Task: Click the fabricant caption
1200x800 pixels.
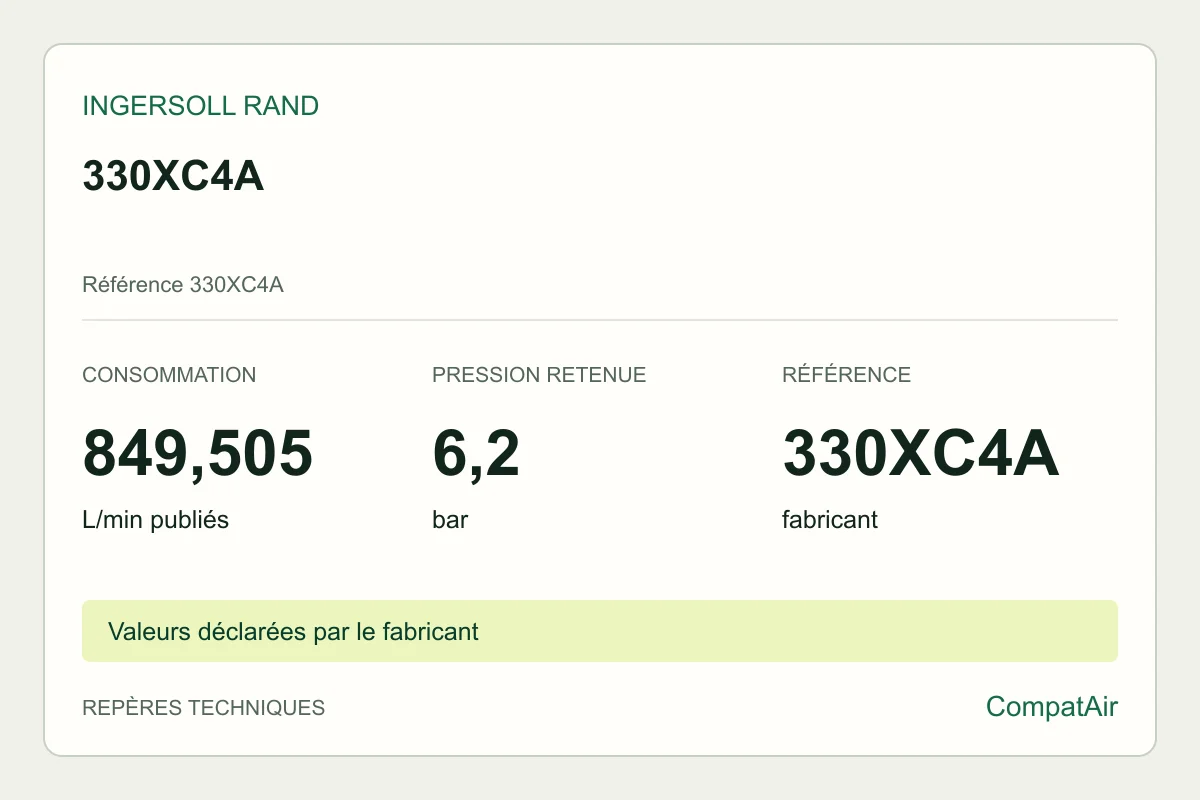Action: coord(830,521)
